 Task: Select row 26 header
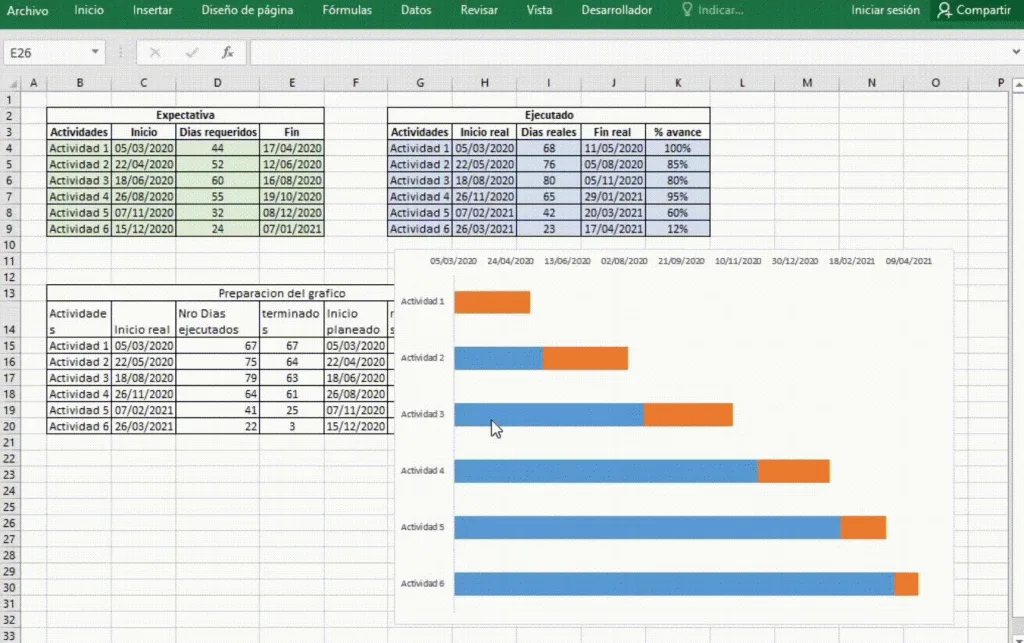point(10,524)
